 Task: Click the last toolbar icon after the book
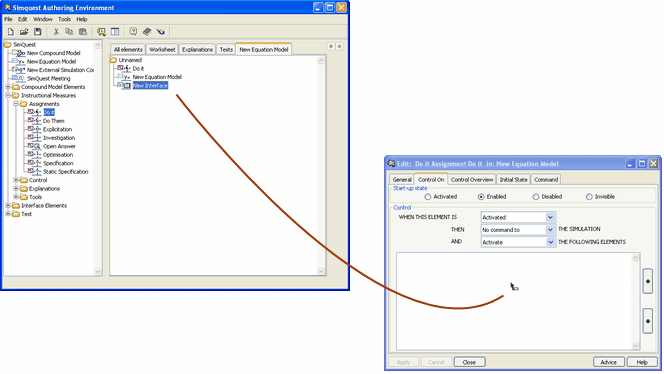click(160, 32)
